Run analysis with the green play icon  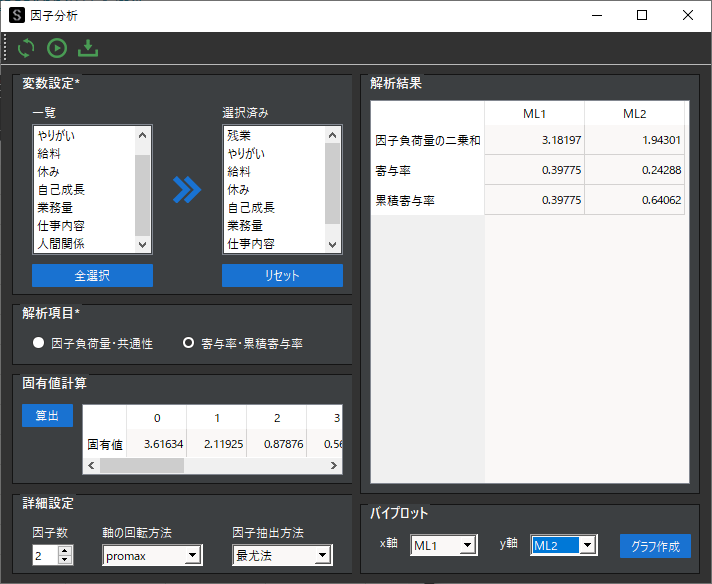[57, 48]
